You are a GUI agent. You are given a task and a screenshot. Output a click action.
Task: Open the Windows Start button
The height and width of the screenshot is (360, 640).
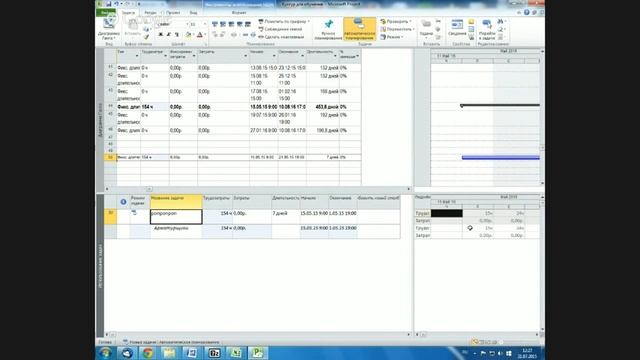tap(105, 353)
